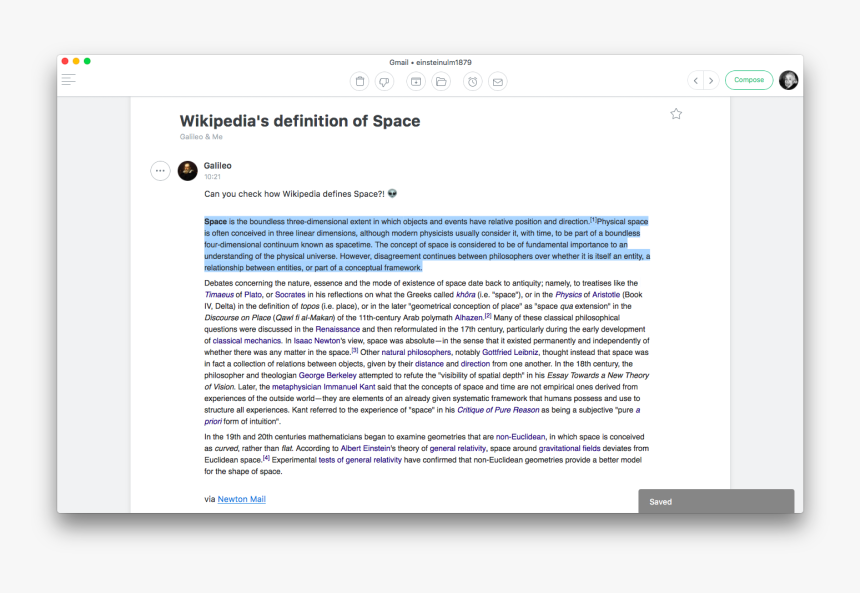Image resolution: width=860 pixels, height=593 pixels.
Task: Archive the conversation using the archive icon
Action: (x=416, y=82)
